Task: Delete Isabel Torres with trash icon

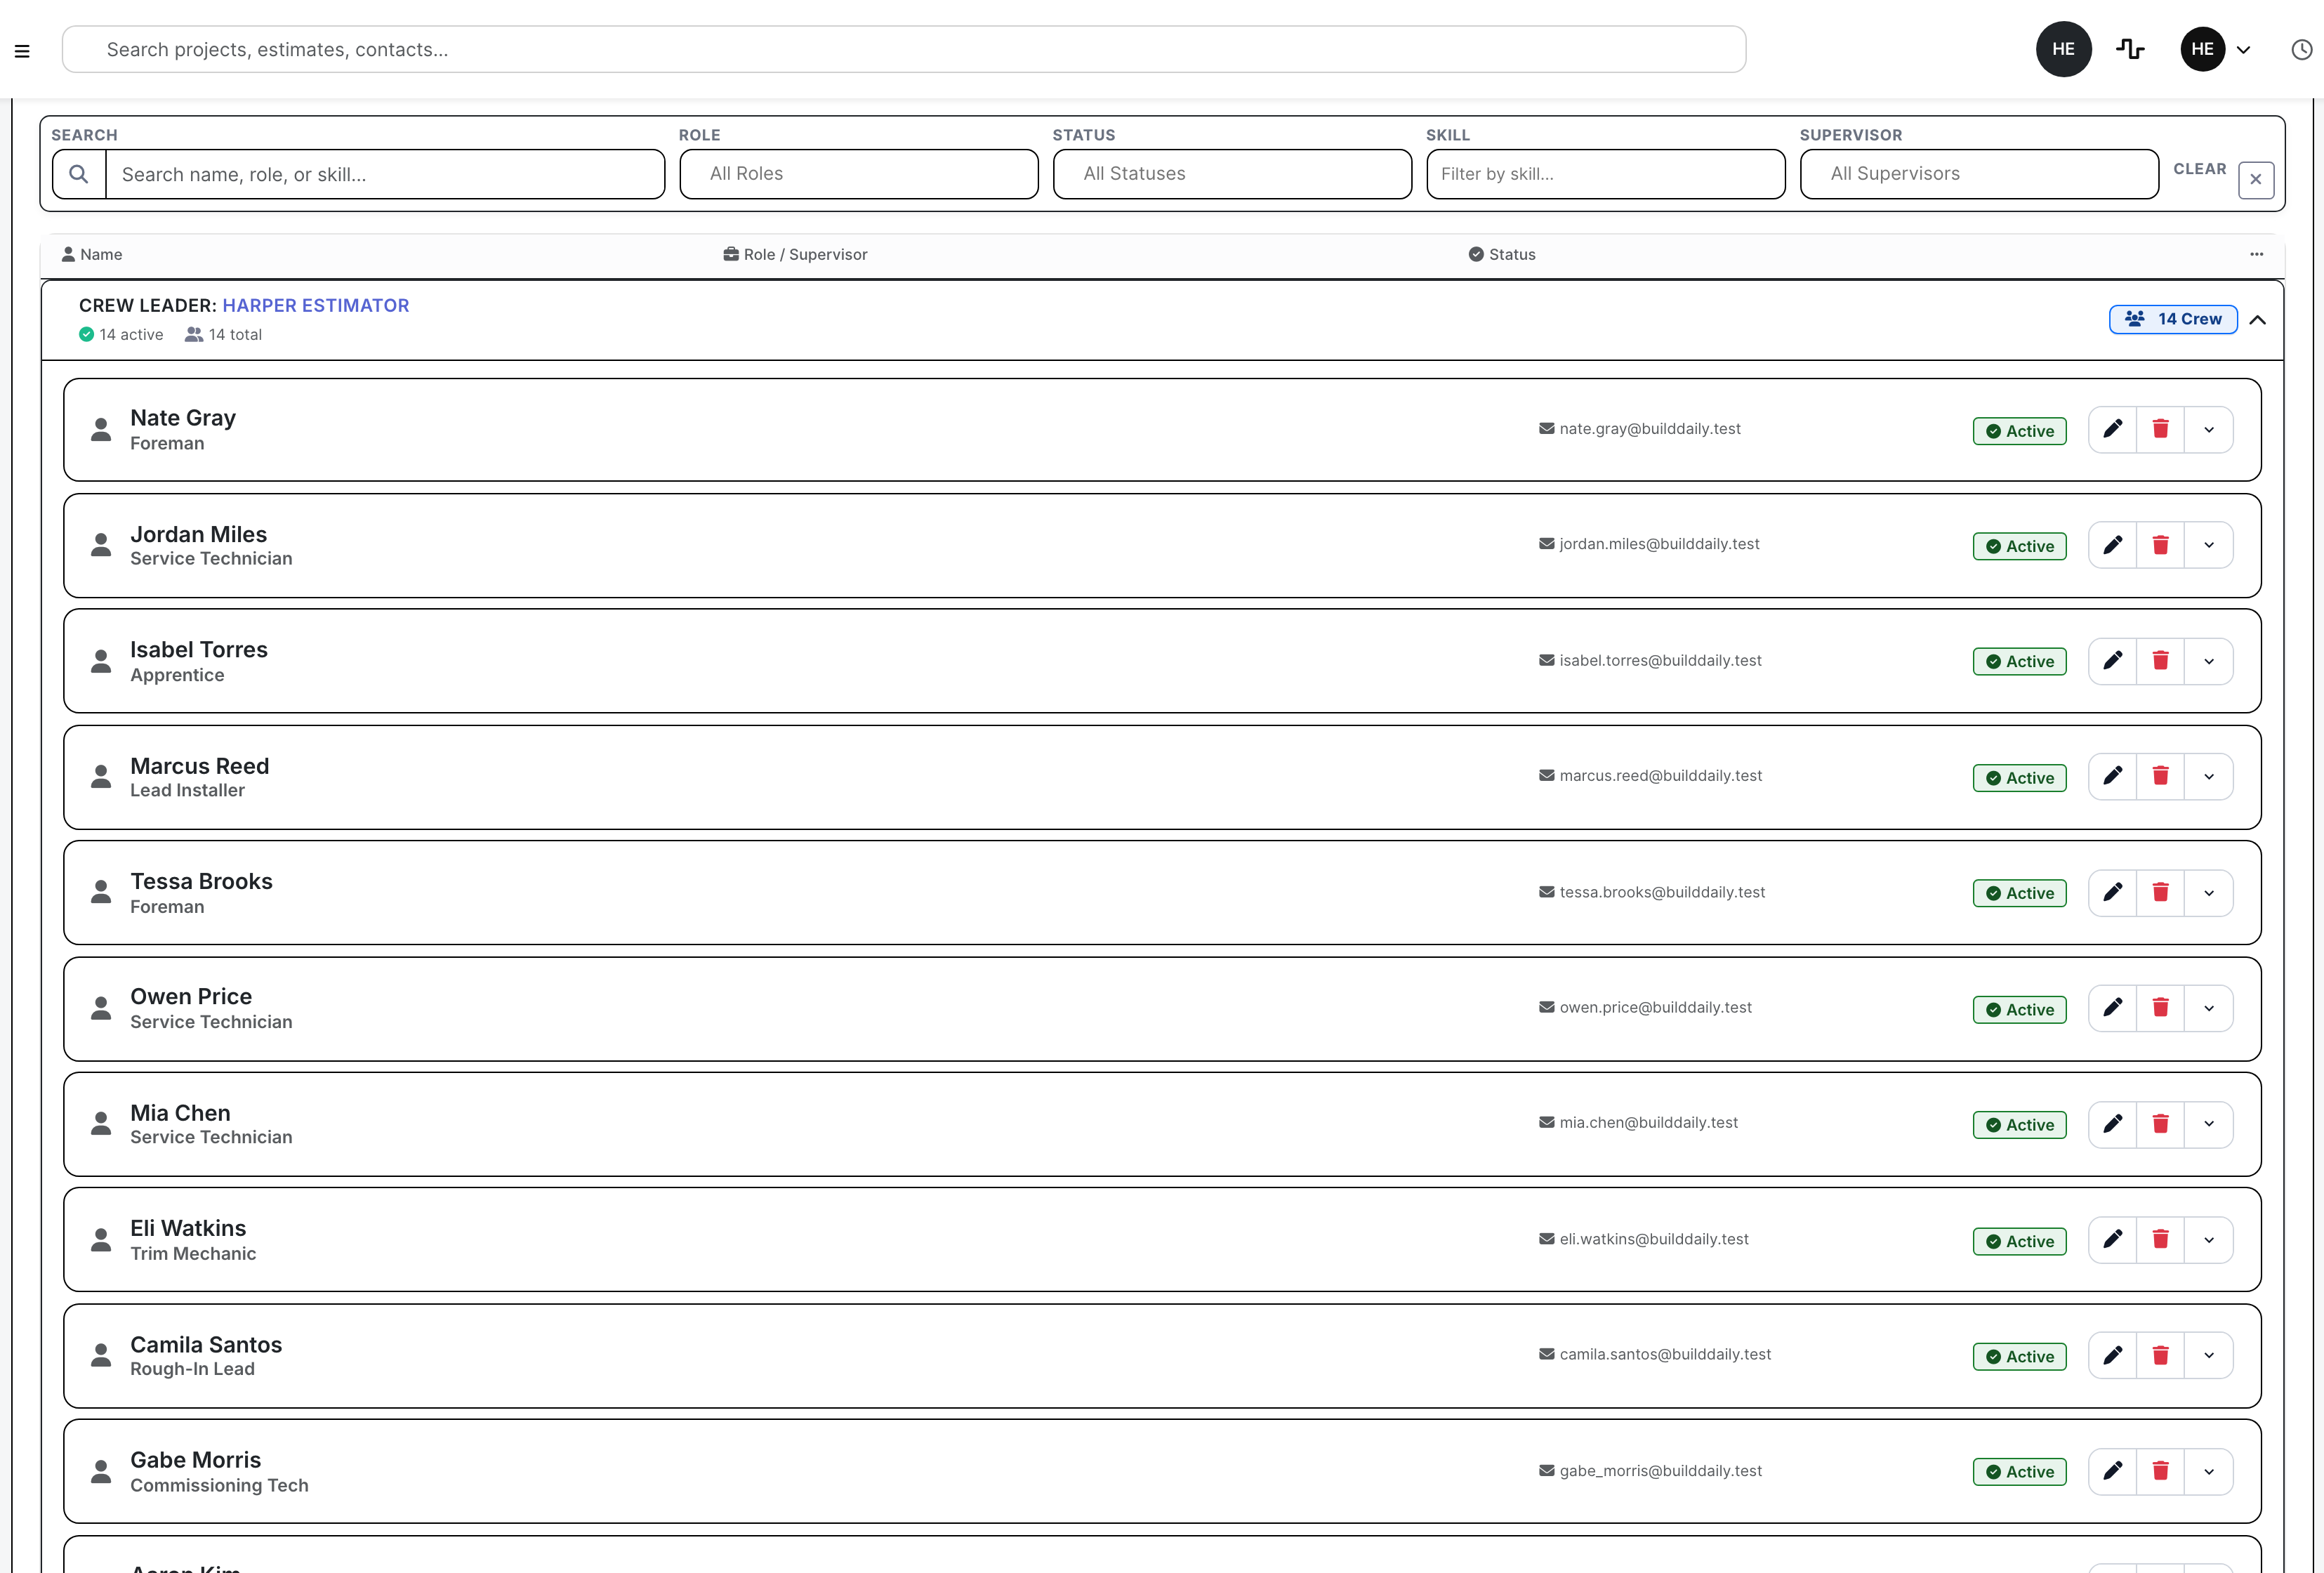Action: click(2160, 661)
